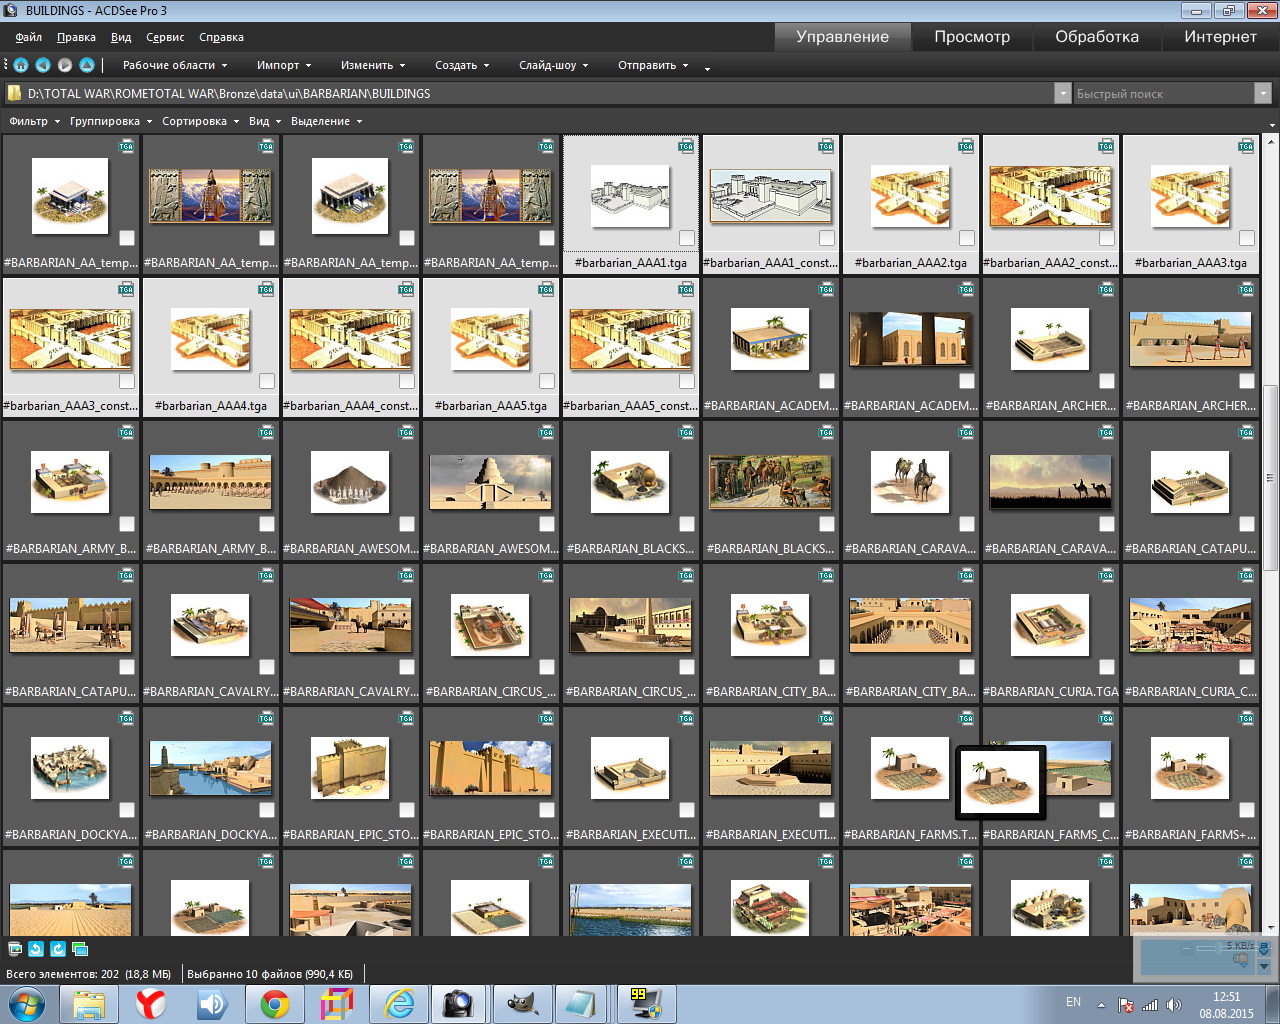This screenshot has height=1024, width=1280.
Task: Go up one folder with up-arrow icon
Action: click(x=87, y=65)
